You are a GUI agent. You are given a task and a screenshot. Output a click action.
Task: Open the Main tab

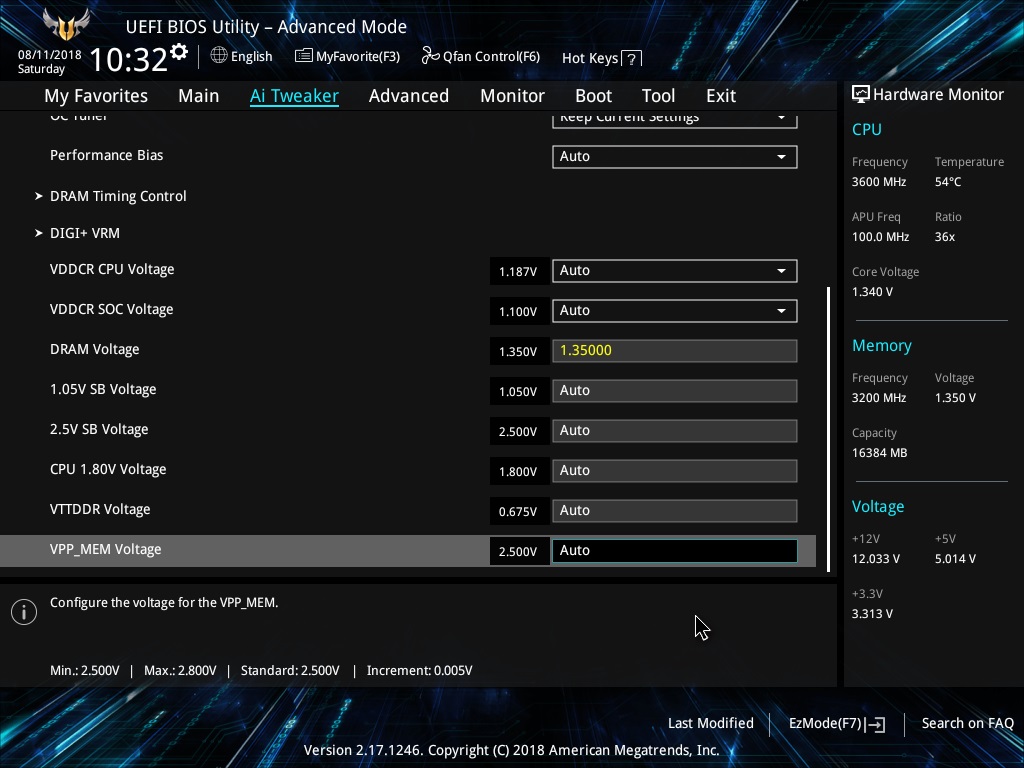[x=199, y=96]
